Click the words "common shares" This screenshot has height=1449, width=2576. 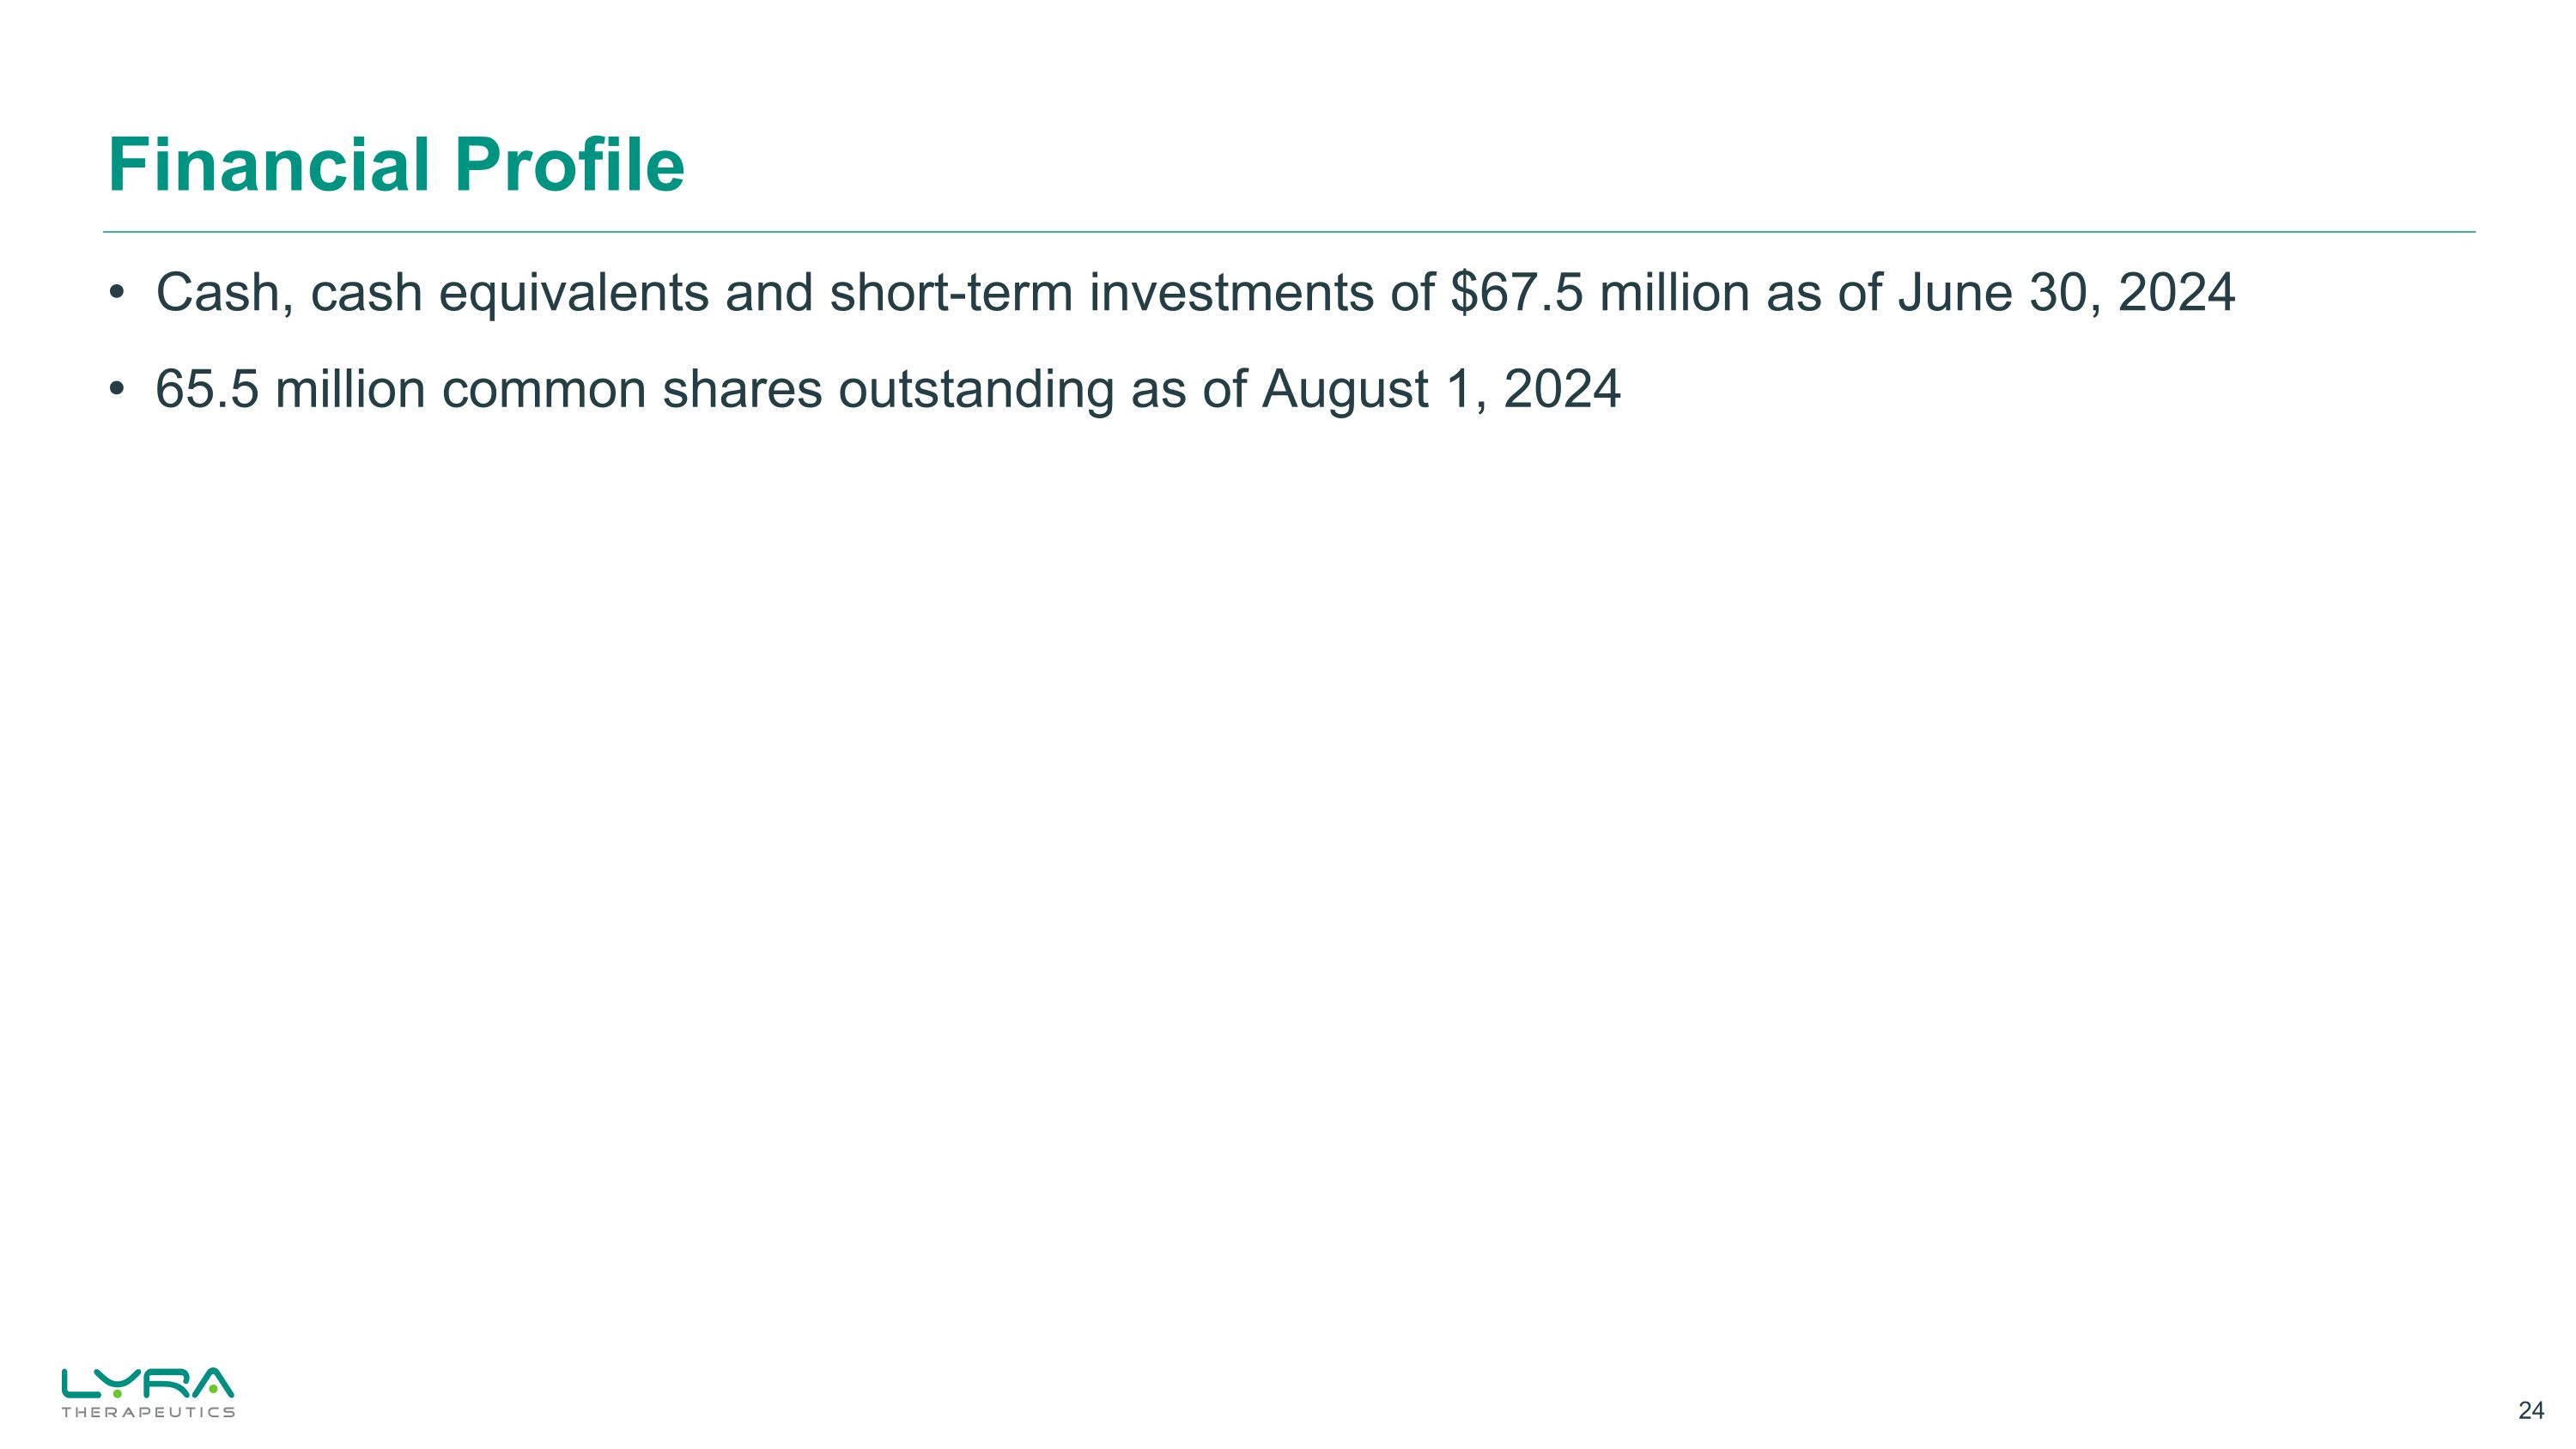(632, 389)
